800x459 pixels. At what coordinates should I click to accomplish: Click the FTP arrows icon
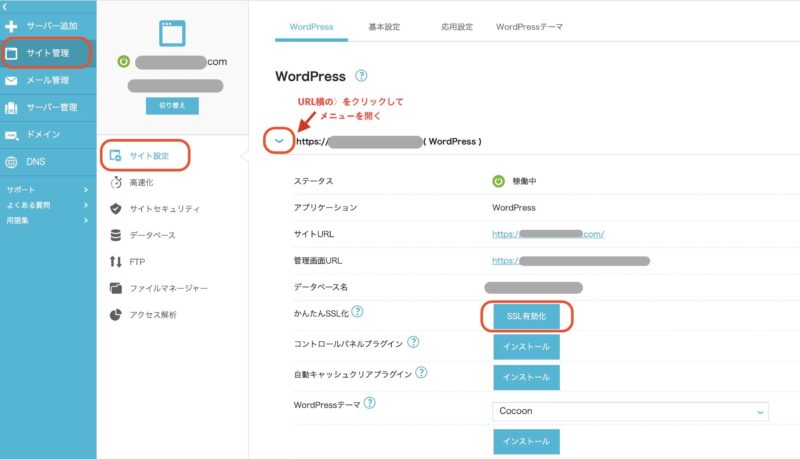[116, 262]
